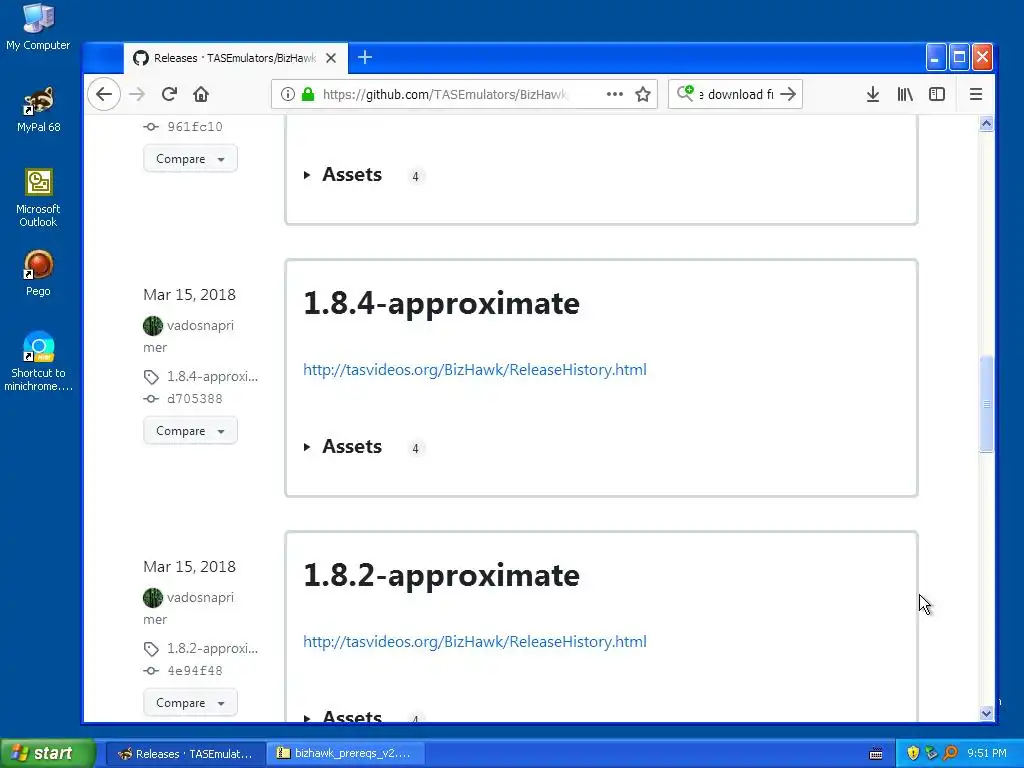This screenshot has width=1024, height=768.
Task: Select the MyPal 68 desktop icon
Action: coord(38,109)
